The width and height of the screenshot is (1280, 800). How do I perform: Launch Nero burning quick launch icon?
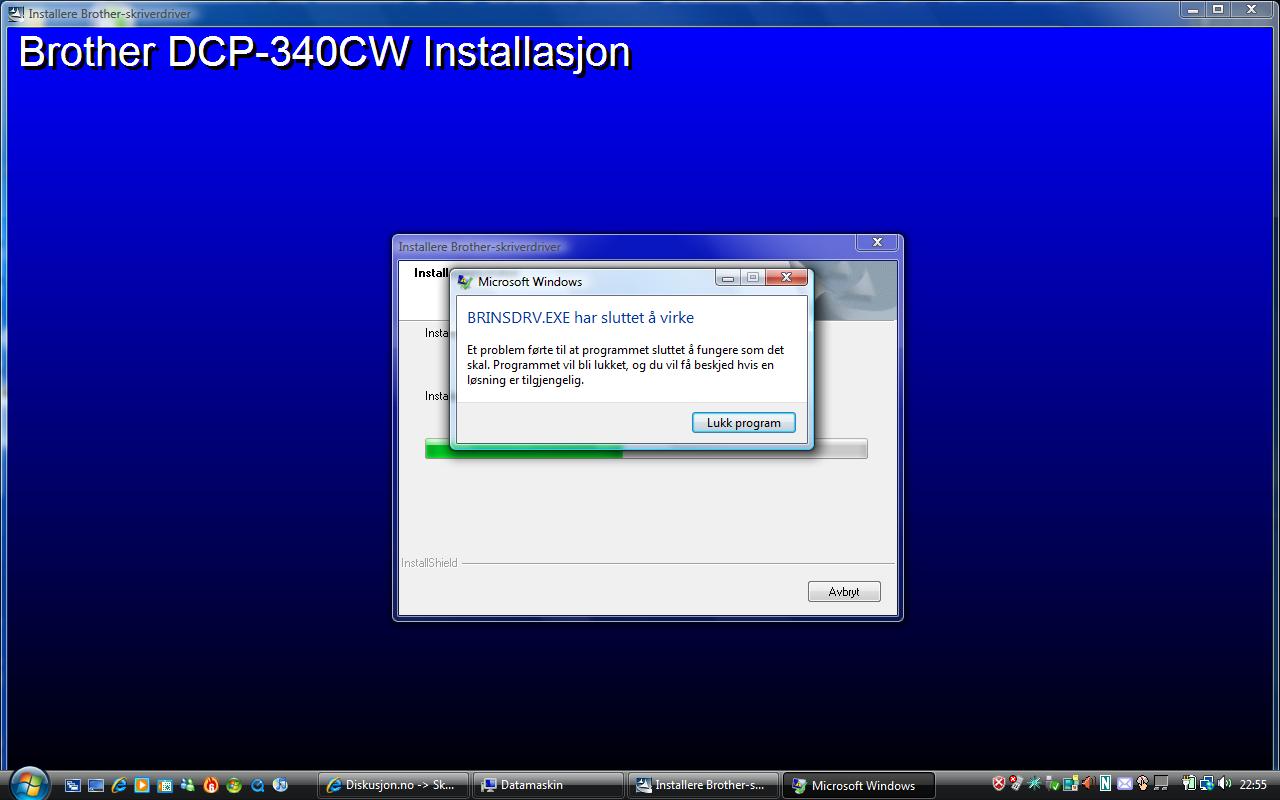(211, 785)
